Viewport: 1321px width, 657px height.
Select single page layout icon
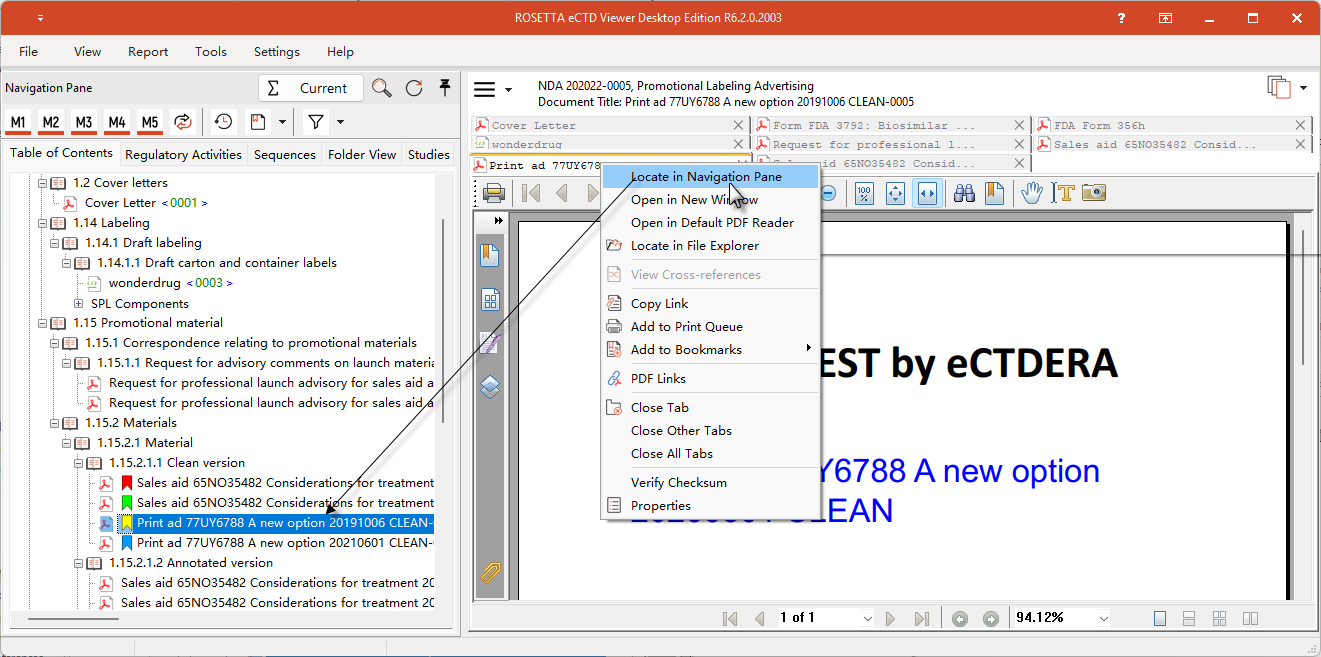1160,619
